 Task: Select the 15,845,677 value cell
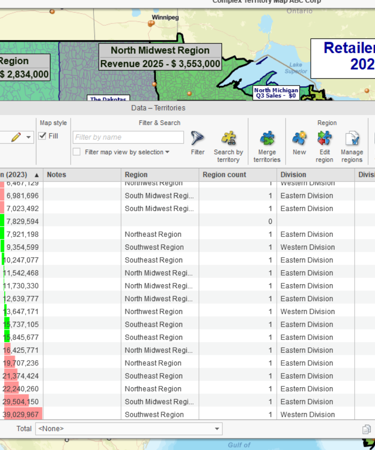pyautogui.click(x=21, y=337)
